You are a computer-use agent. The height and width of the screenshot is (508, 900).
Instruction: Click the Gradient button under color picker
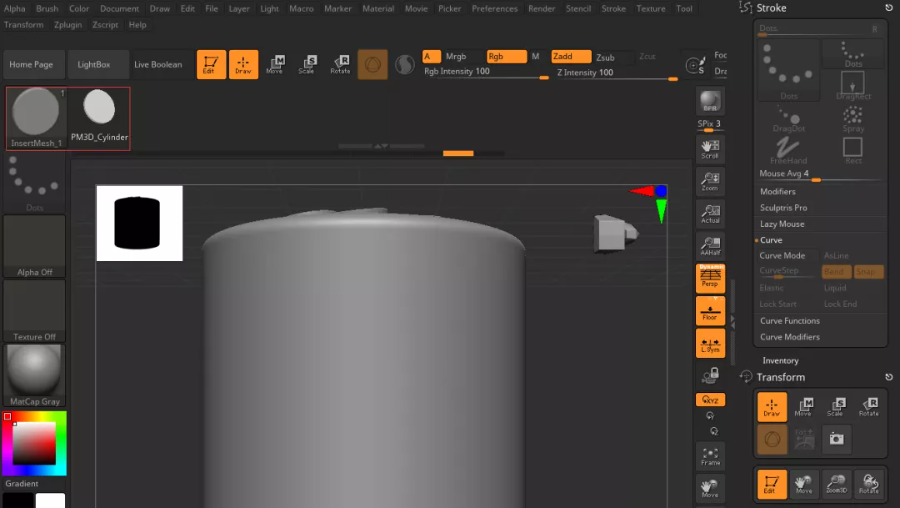click(x=22, y=483)
